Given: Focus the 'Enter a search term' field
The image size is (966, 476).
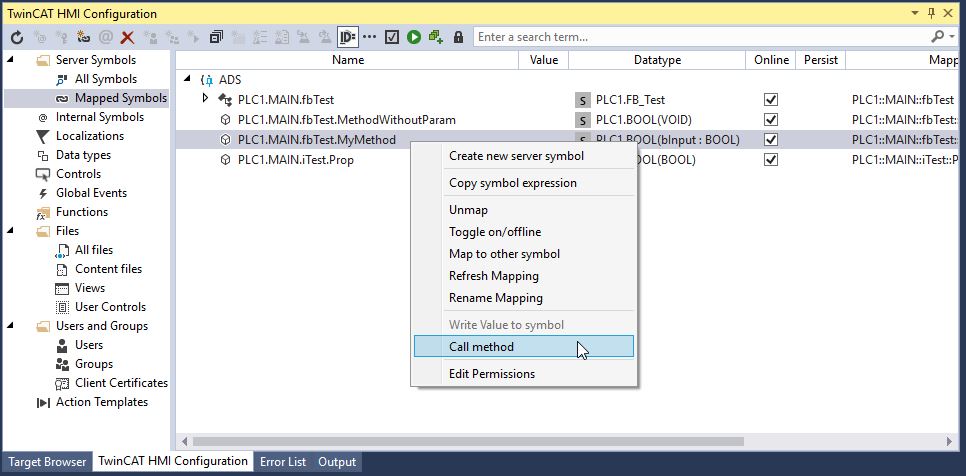Looking at the screenshot, I should [x=702, y=37].
